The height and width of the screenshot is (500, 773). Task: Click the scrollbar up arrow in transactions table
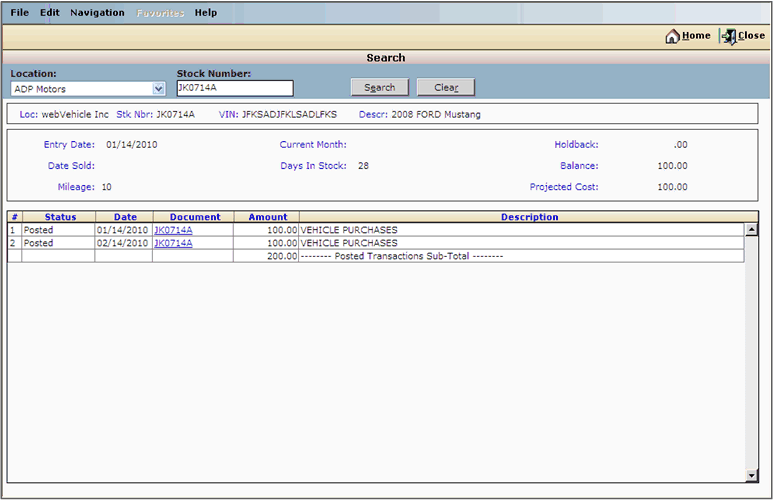[751, 229]
